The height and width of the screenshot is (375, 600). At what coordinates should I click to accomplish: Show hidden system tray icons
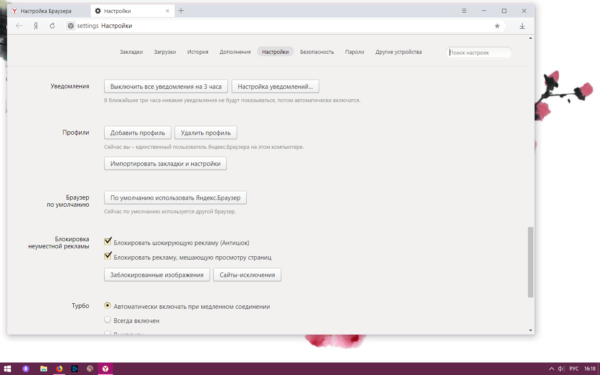pyautogui.click(x=551, y=369)
